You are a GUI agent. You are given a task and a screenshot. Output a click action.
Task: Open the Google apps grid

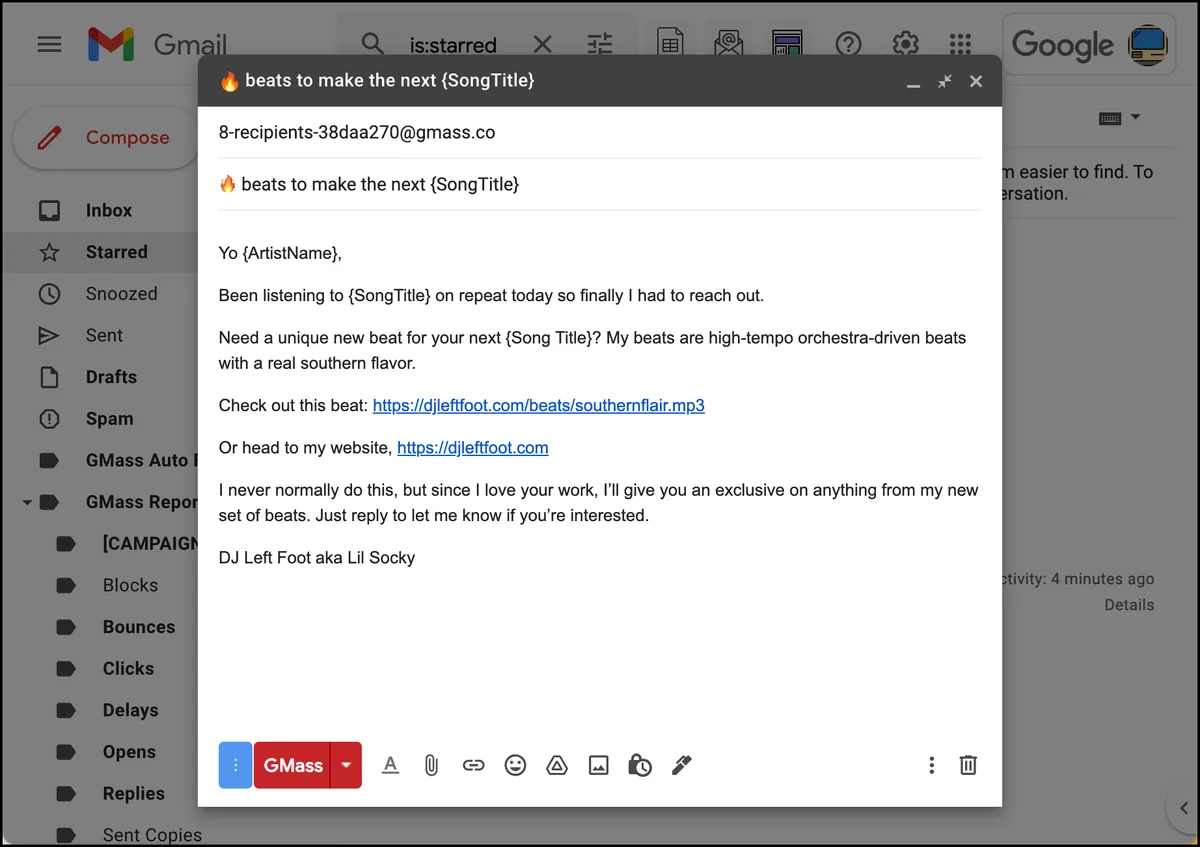[960, 44]
